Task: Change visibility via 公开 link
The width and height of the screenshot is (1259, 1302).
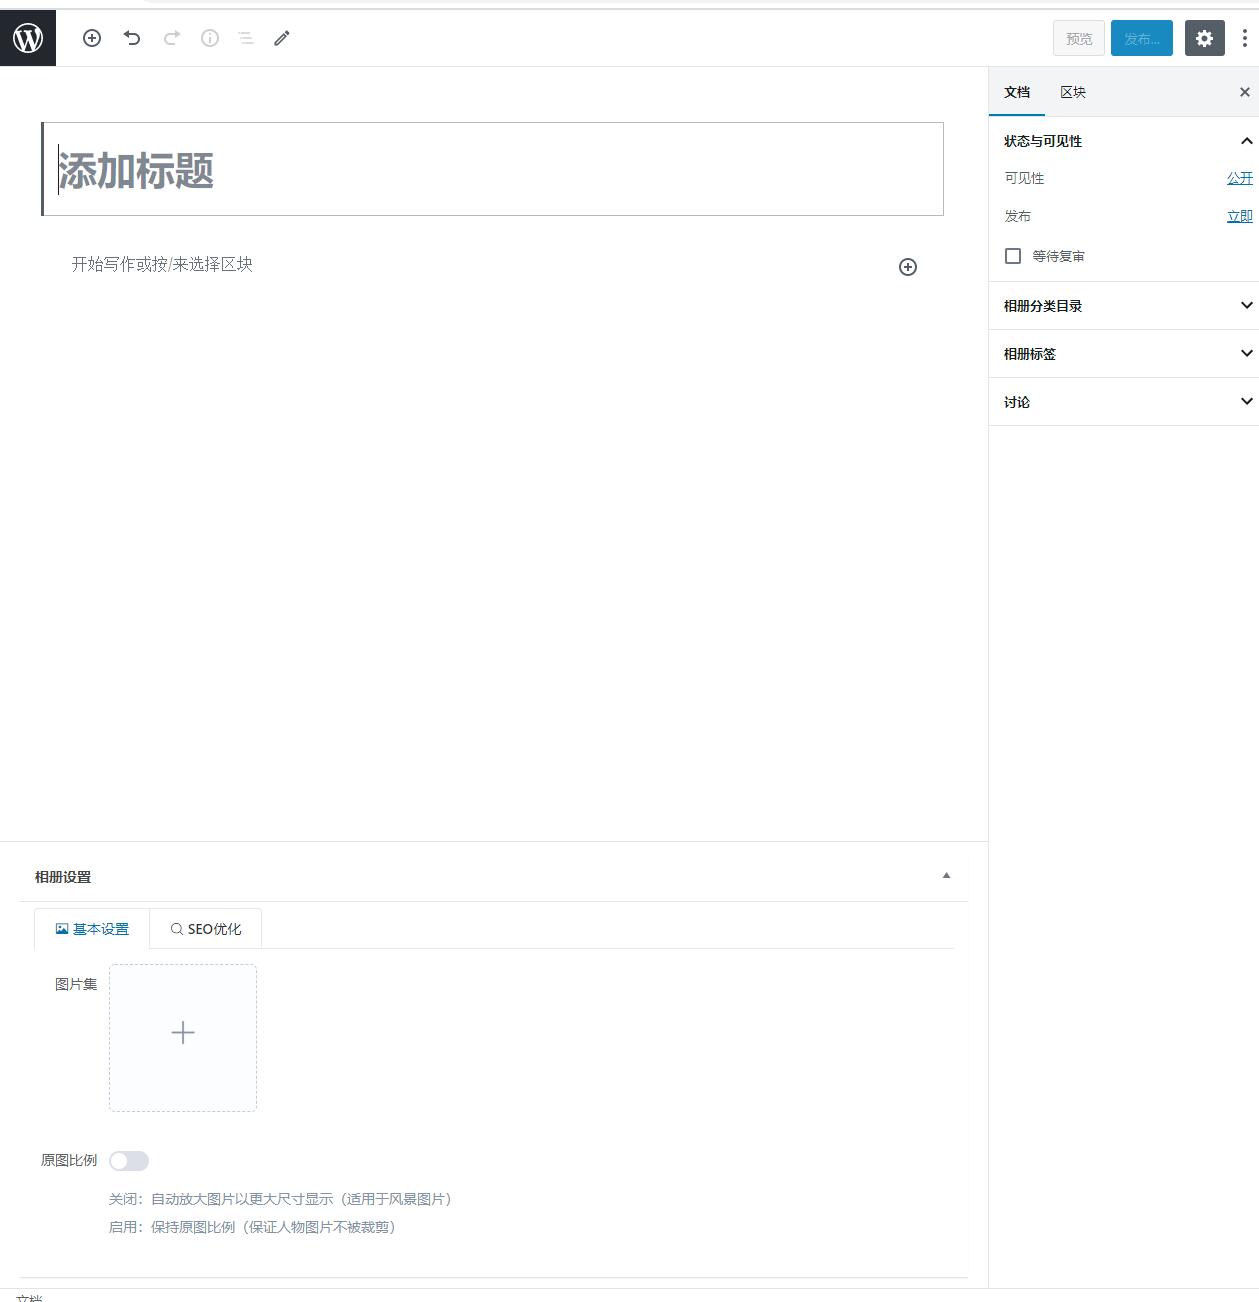Action: click(1240, 178)
